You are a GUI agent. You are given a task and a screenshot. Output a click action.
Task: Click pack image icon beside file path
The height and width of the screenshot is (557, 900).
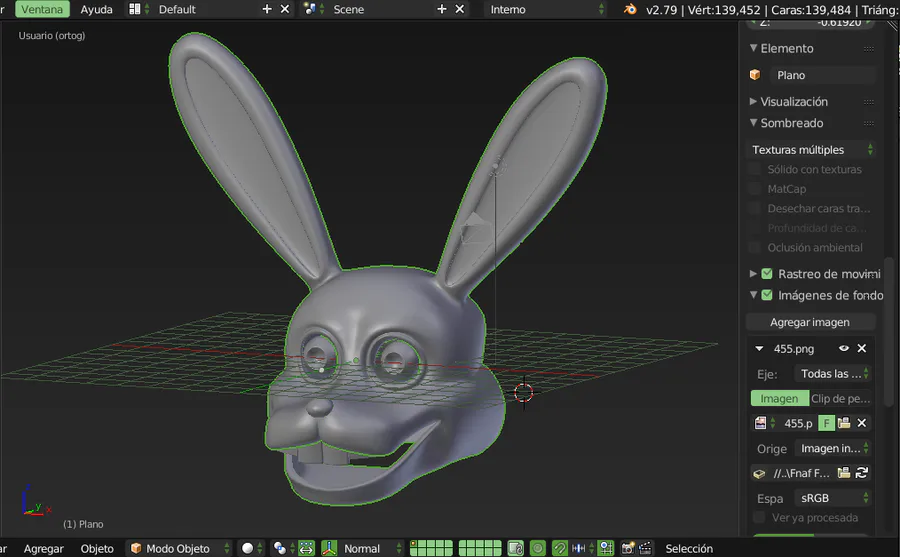(759, 473)
